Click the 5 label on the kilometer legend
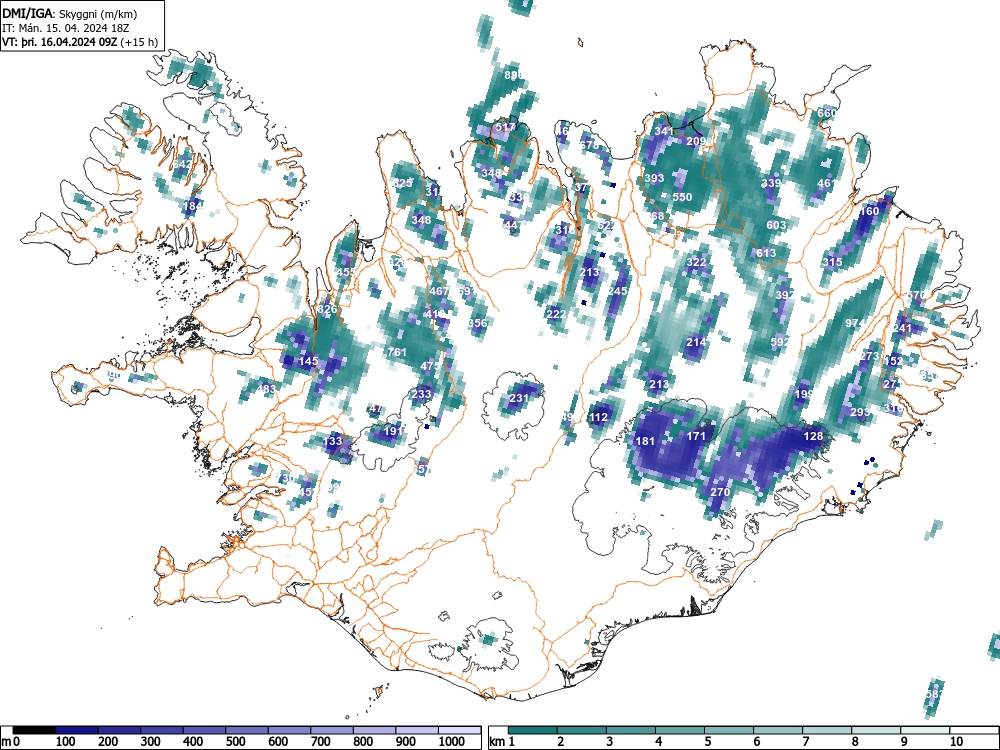Viewport: 1000px width, 750px height. point(707,742)
